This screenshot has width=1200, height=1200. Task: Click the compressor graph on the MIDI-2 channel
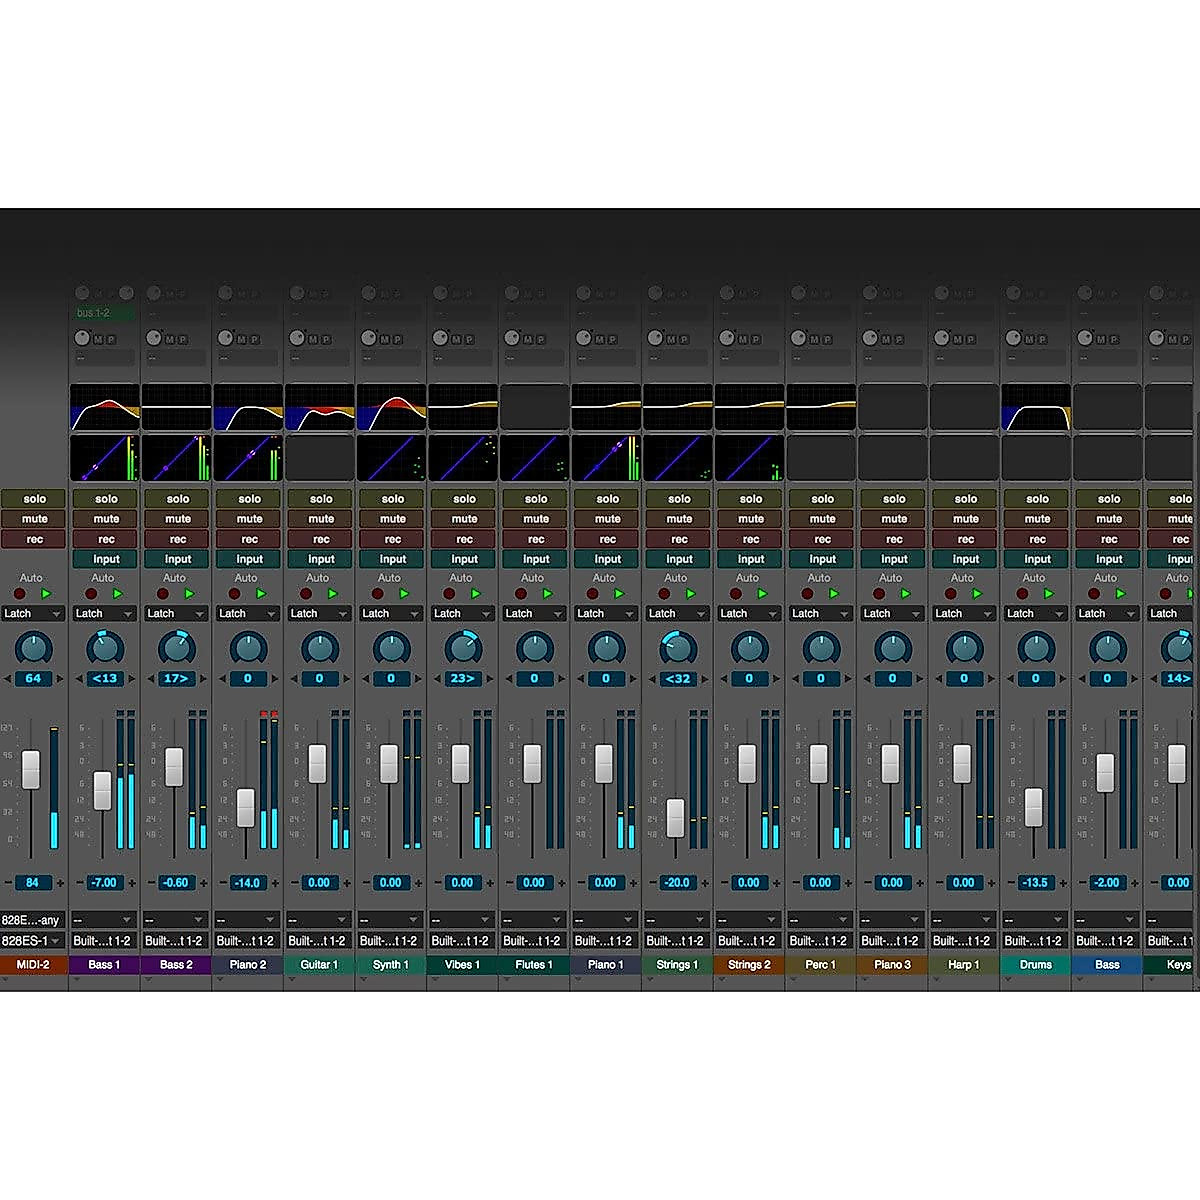pos(32,460)
